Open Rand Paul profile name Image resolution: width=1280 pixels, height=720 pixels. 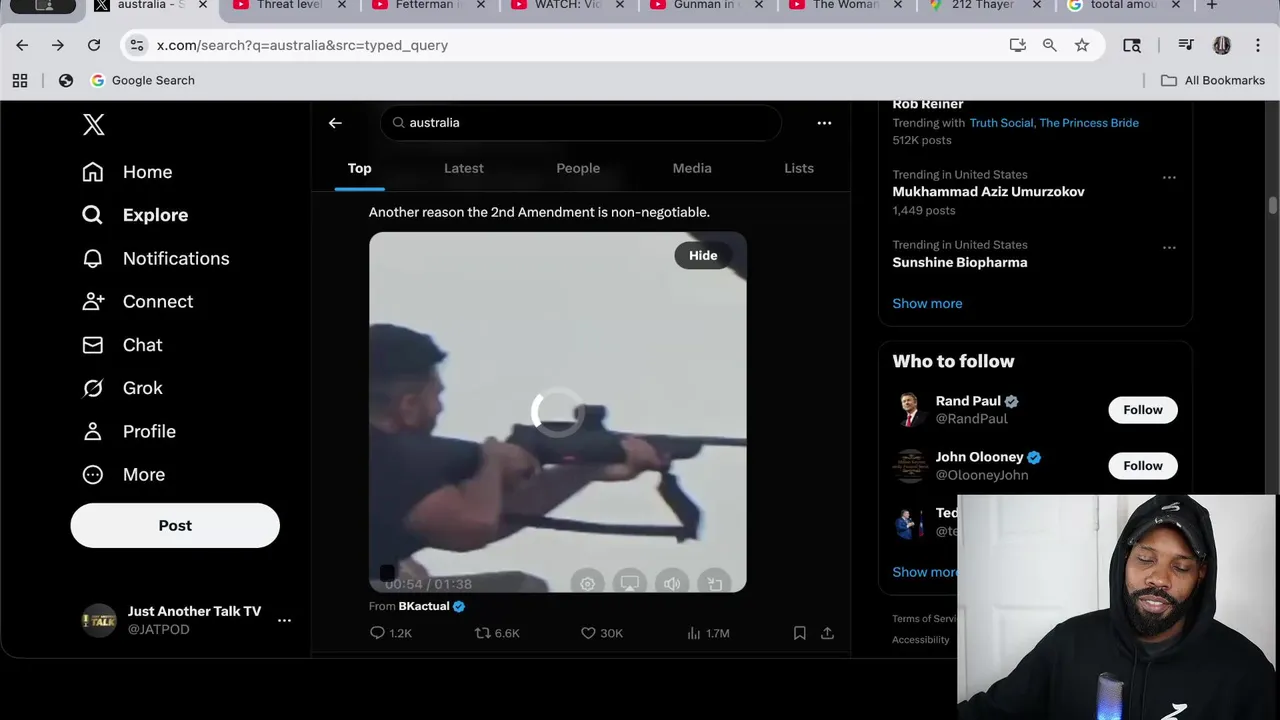pyautogui.click(x=968, y=401)
